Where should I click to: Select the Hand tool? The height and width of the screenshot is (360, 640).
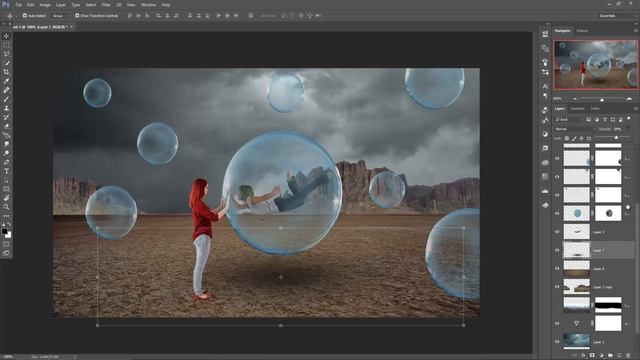[6, 198]
